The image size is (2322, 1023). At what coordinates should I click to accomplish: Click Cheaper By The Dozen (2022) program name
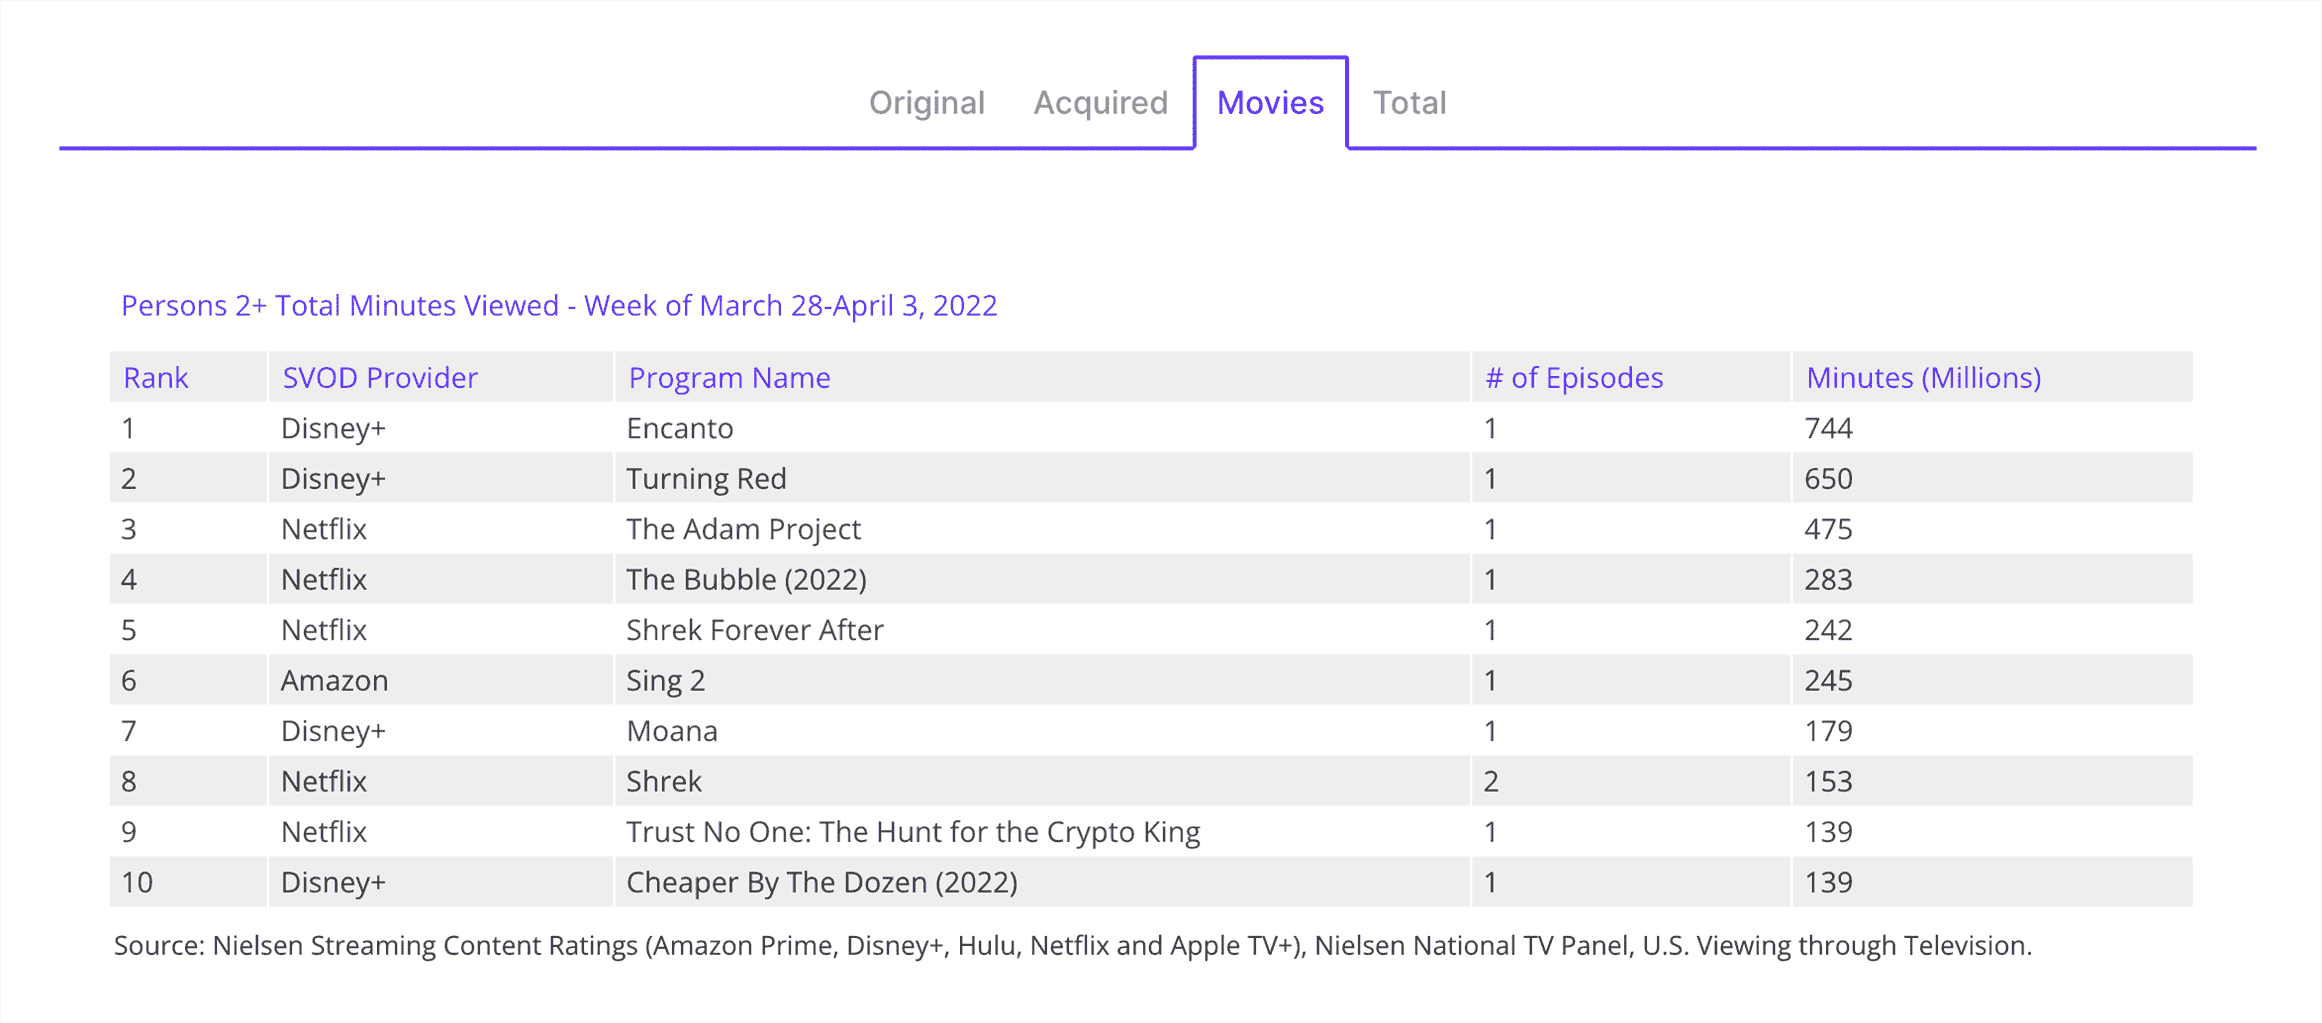pos(822,882)
